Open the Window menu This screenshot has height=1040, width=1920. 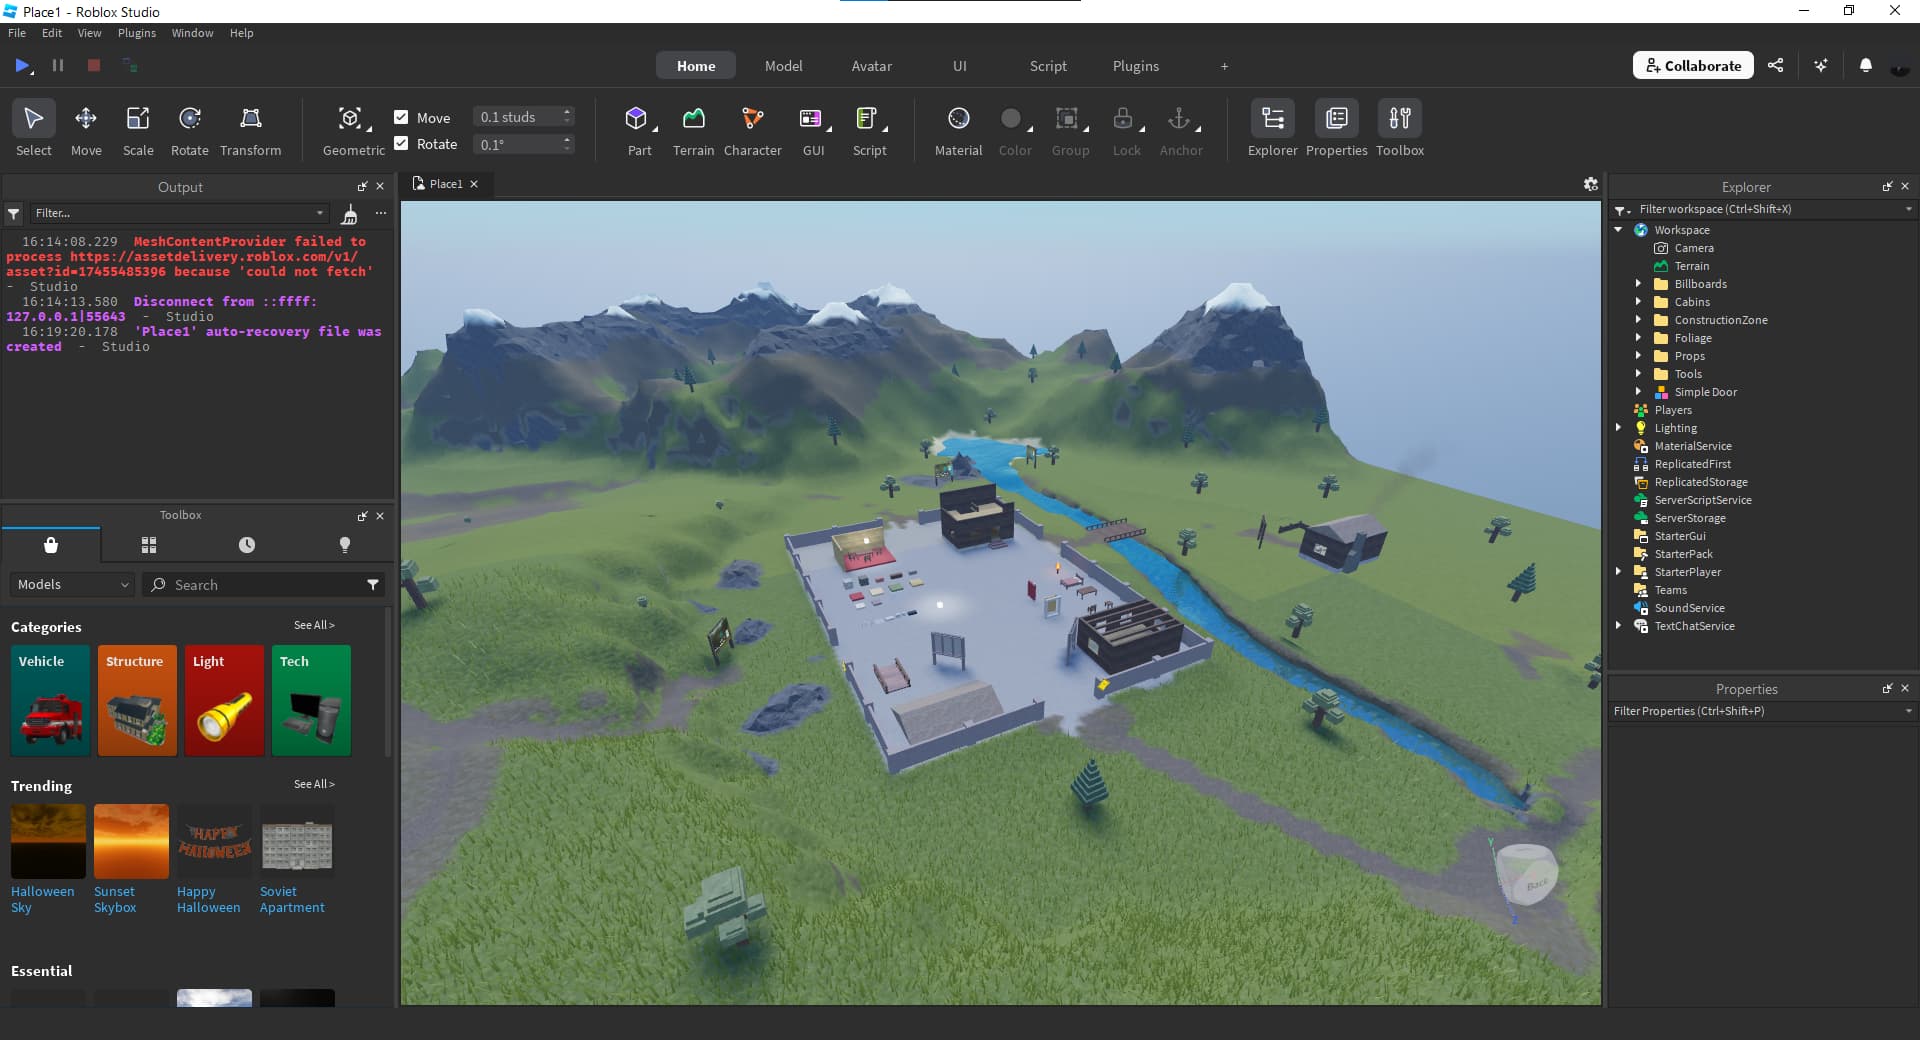click(192, 33)
